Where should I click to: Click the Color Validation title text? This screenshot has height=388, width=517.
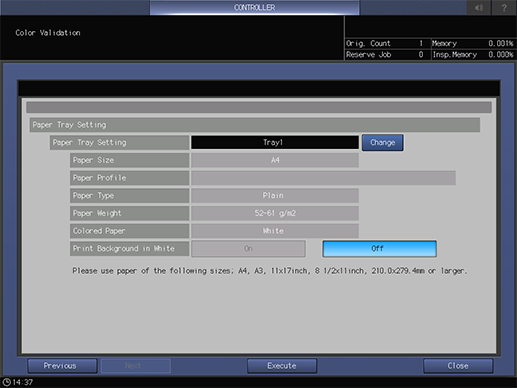(x=48, y=33)
